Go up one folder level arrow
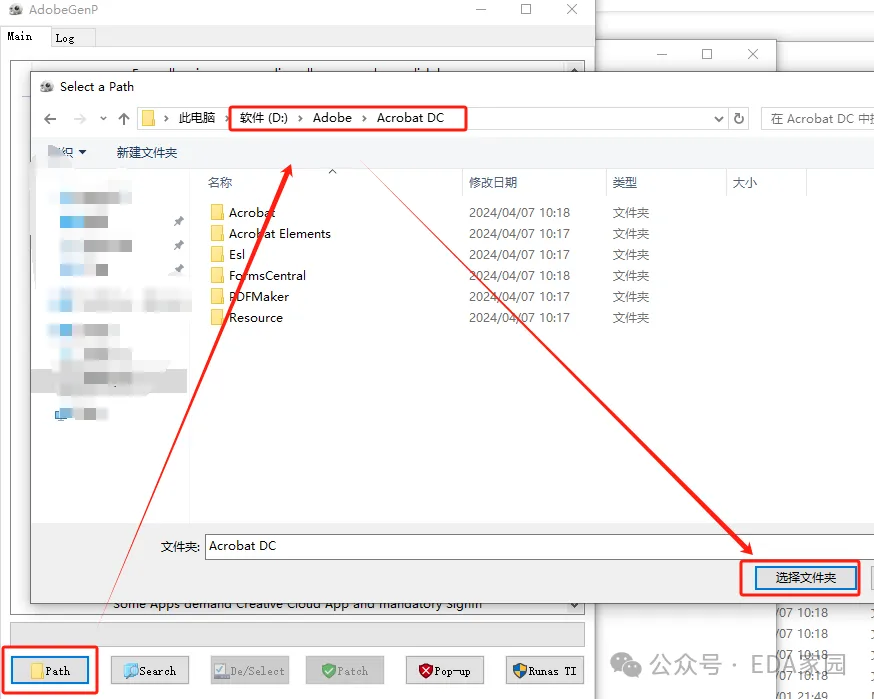 124,119
